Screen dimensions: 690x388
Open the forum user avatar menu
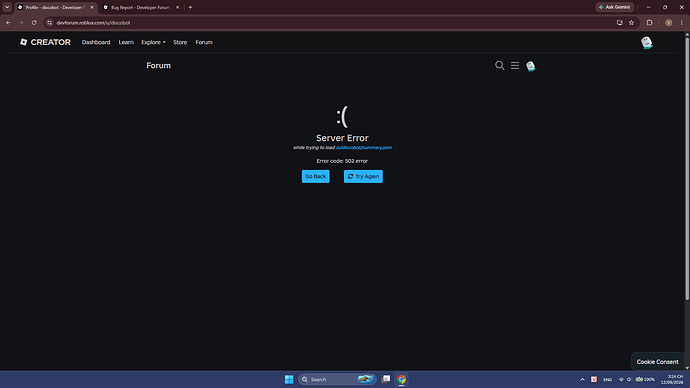(531, 66)
